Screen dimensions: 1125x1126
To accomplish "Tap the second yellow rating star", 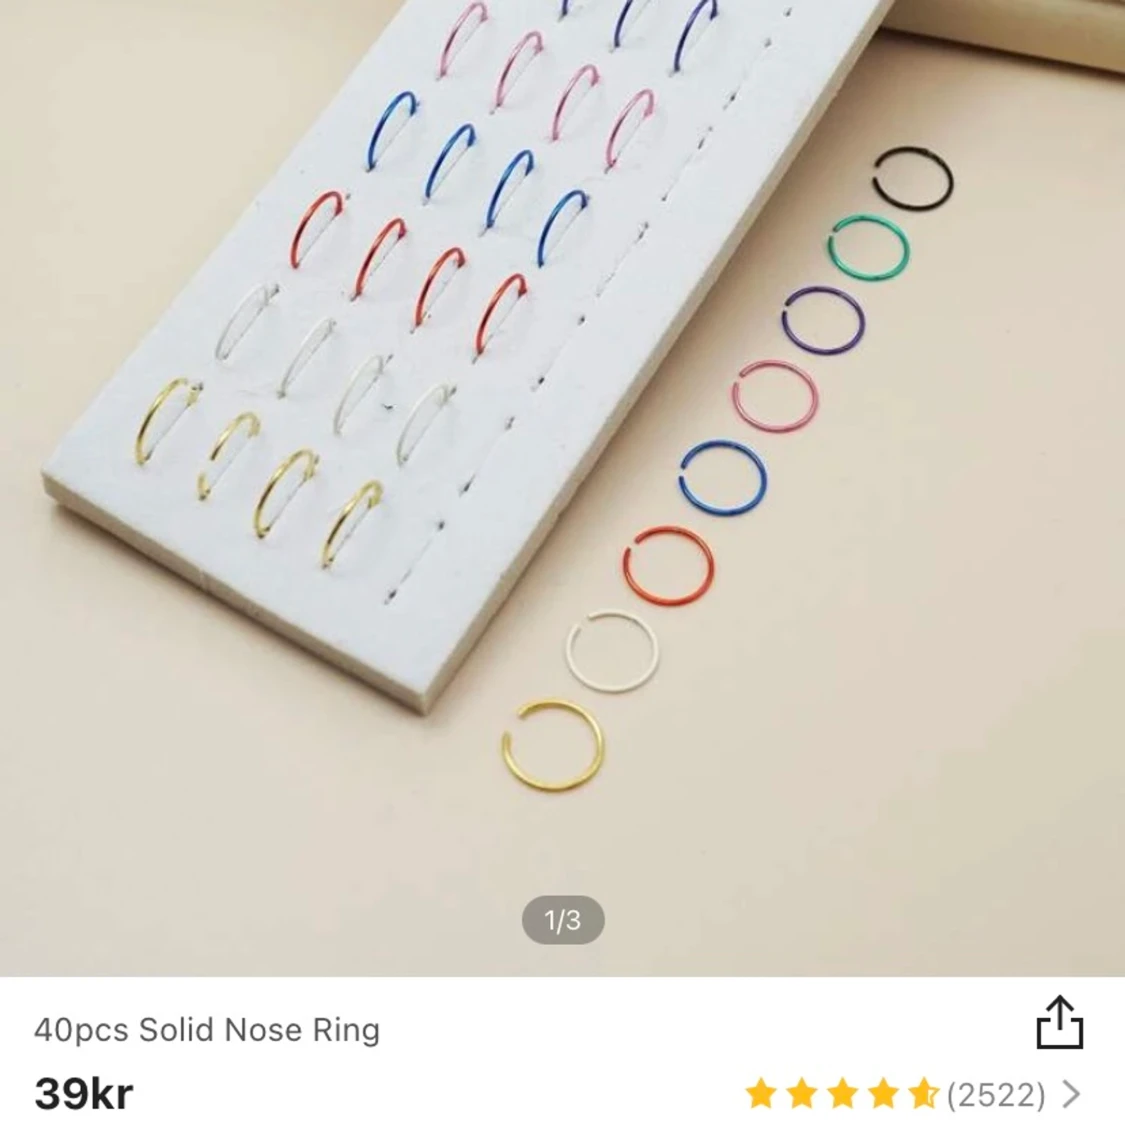I will point(801,1094).
